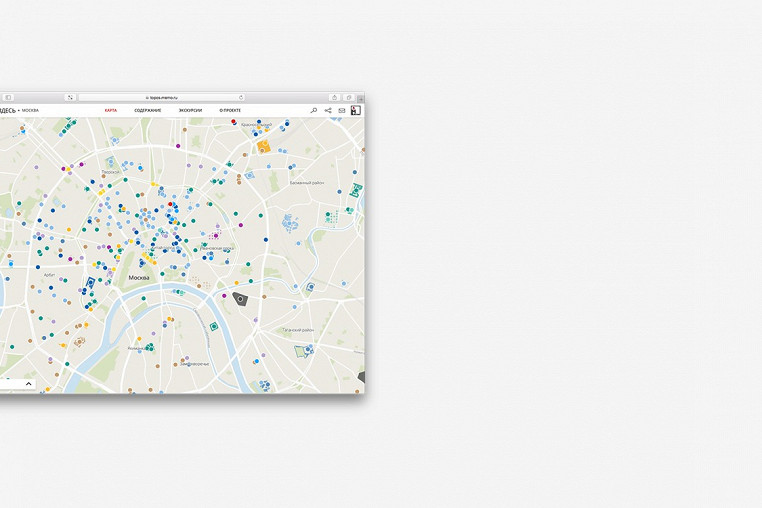Click the logo icon at header right
Image resolution: width=762 pixels, height=508 pixels.
point(355,111)
